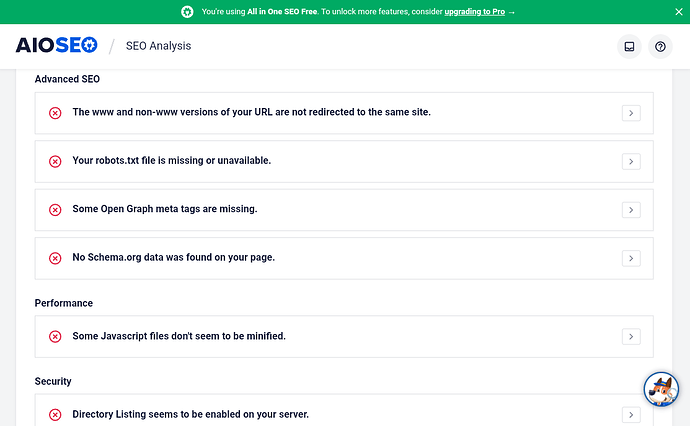
Task: Click the Advanced SEO section heading
Action: (67, 79)
